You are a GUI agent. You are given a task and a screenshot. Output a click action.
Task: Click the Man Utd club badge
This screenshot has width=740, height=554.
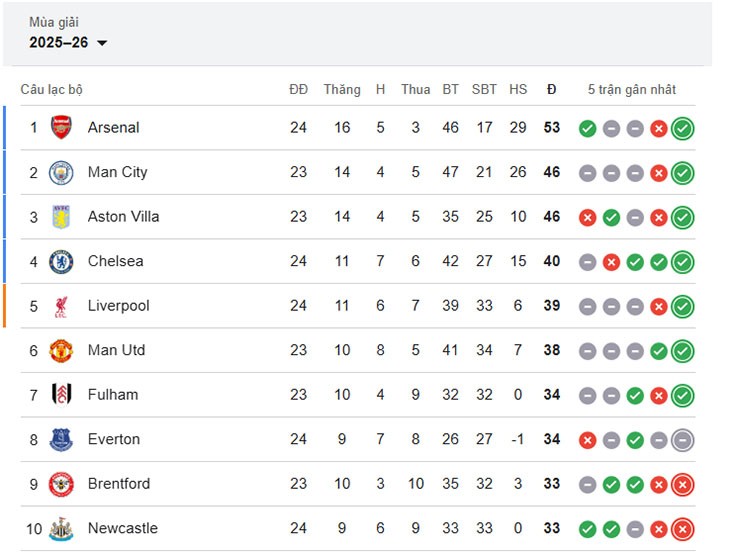point(61,350)
